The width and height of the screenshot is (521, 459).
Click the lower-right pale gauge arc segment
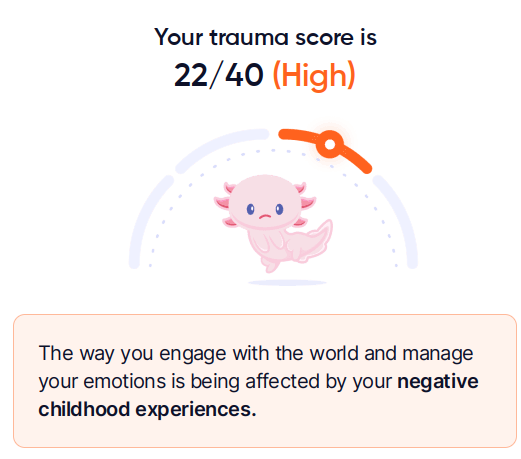[x=395, y=222]
